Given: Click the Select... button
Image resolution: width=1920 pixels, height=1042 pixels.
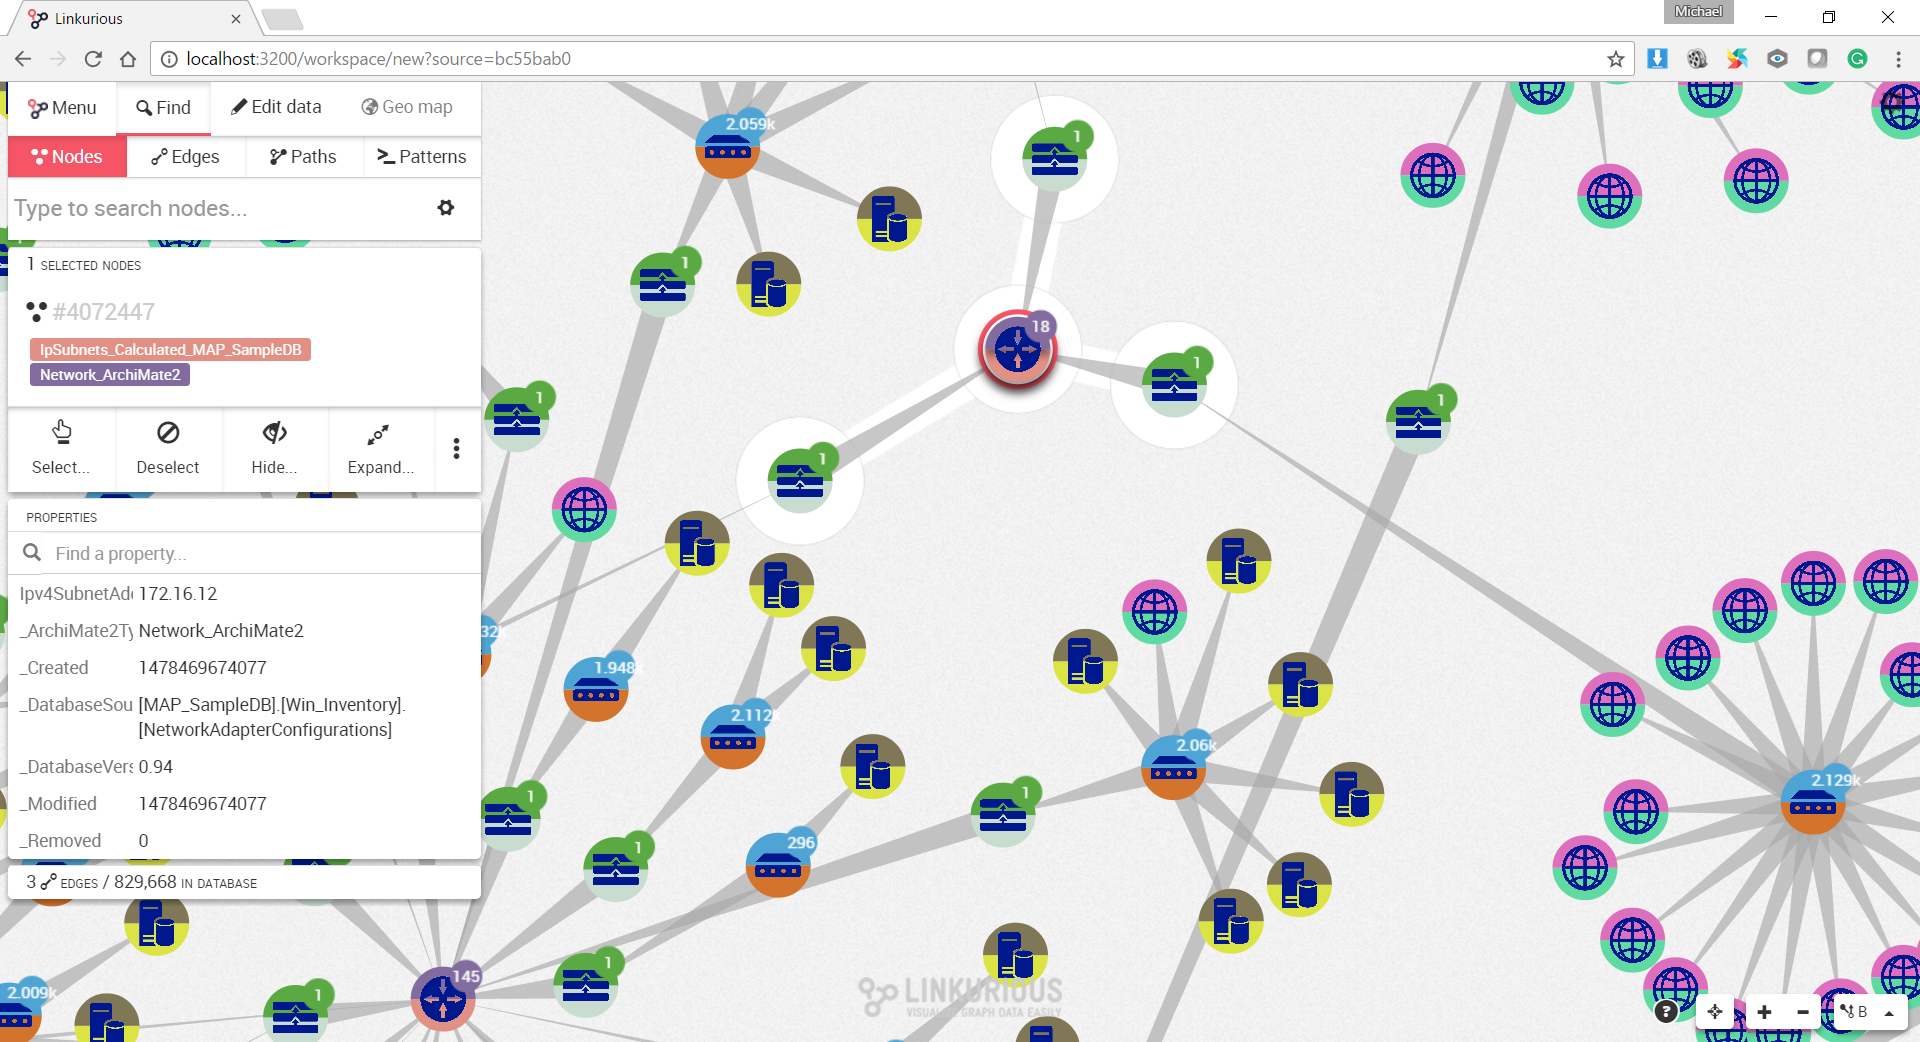Looking at the screenshot, I should 61,448.
